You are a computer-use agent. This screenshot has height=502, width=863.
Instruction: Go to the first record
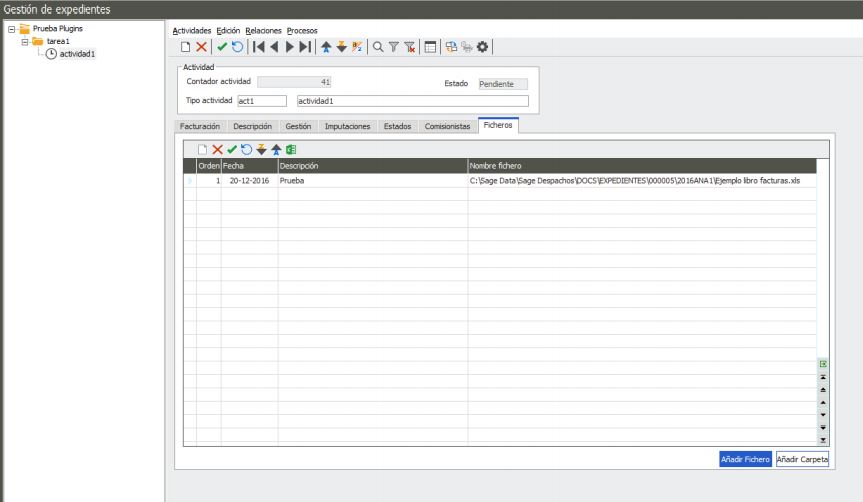coord(258,47)
